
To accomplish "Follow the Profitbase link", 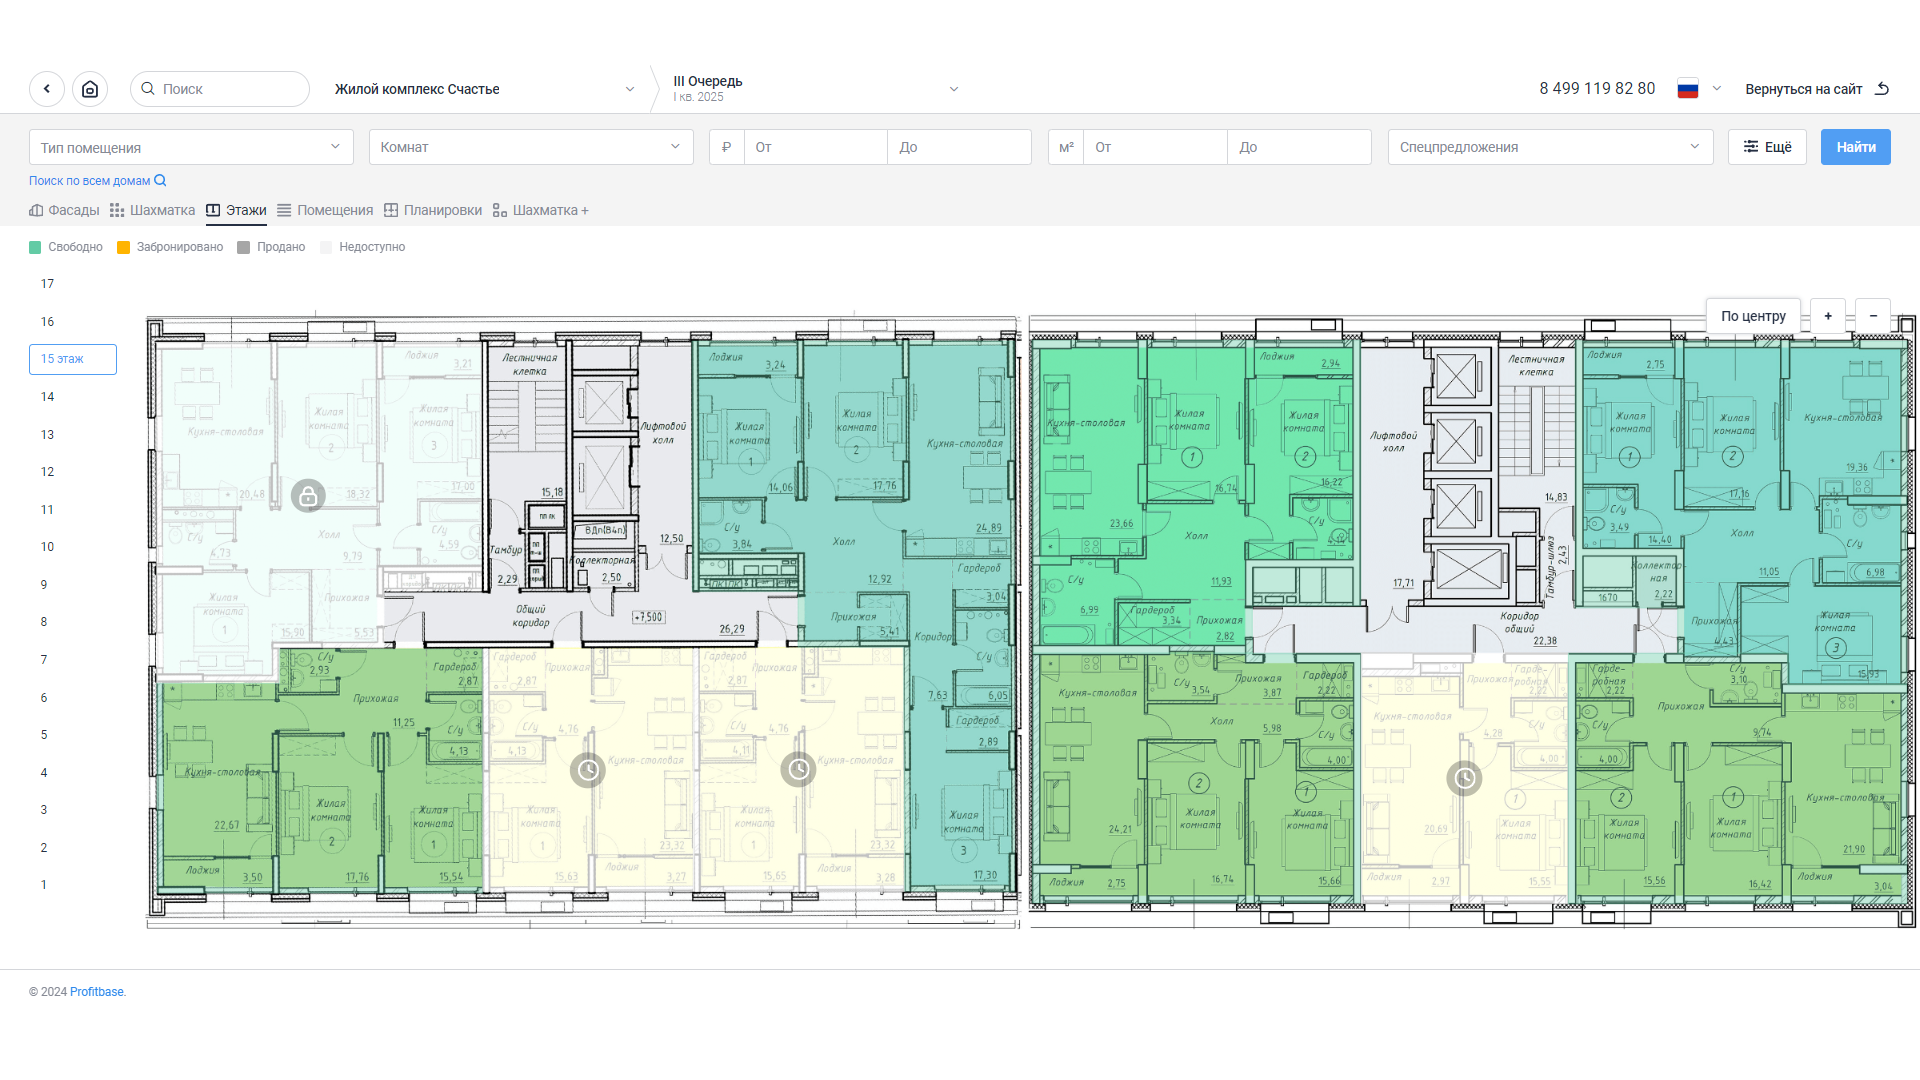I will [x=97, y=992].
